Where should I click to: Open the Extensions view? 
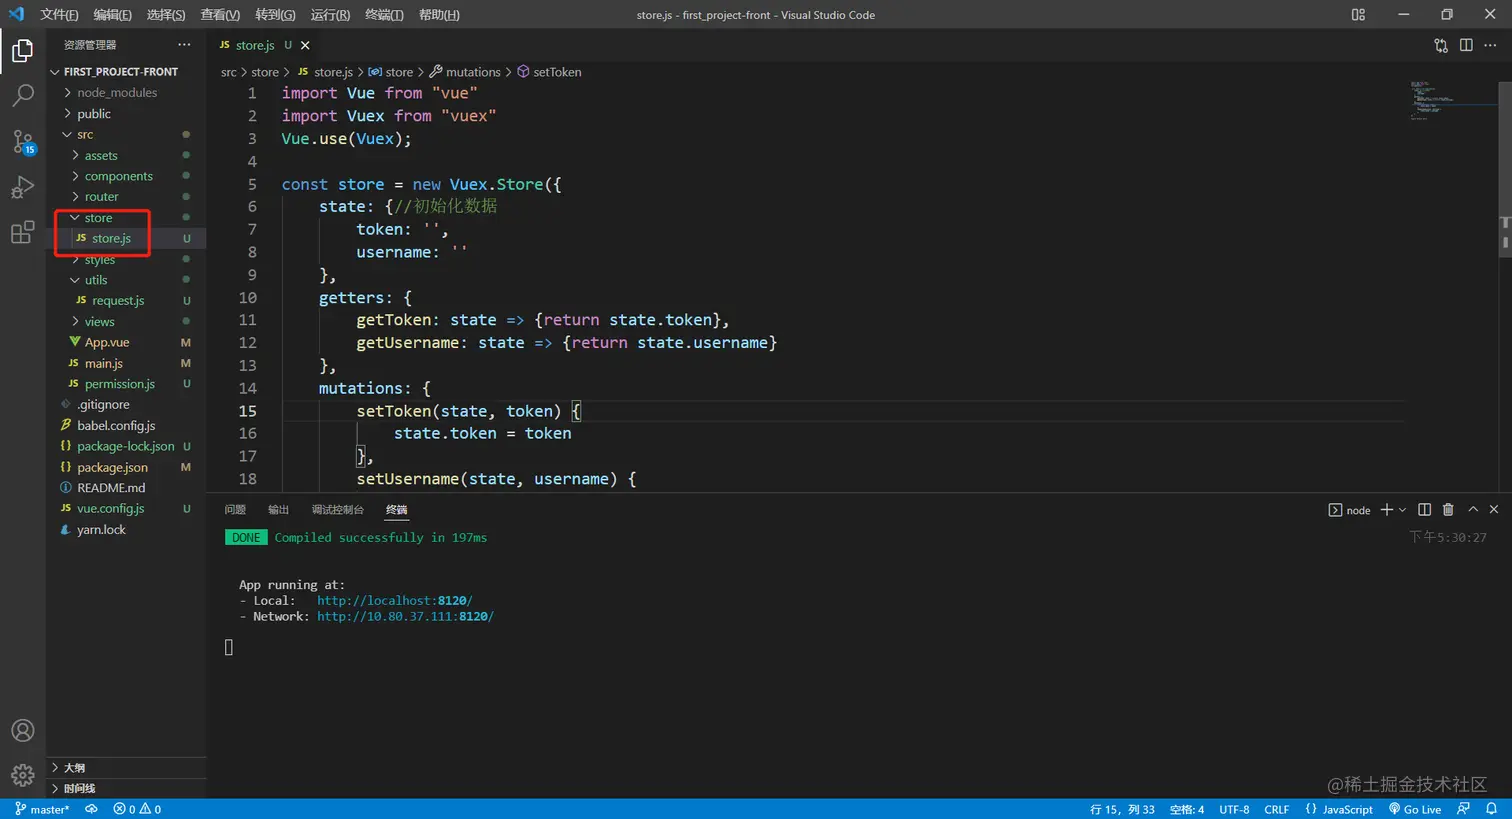pyautogui.click(x=22, y=233)
